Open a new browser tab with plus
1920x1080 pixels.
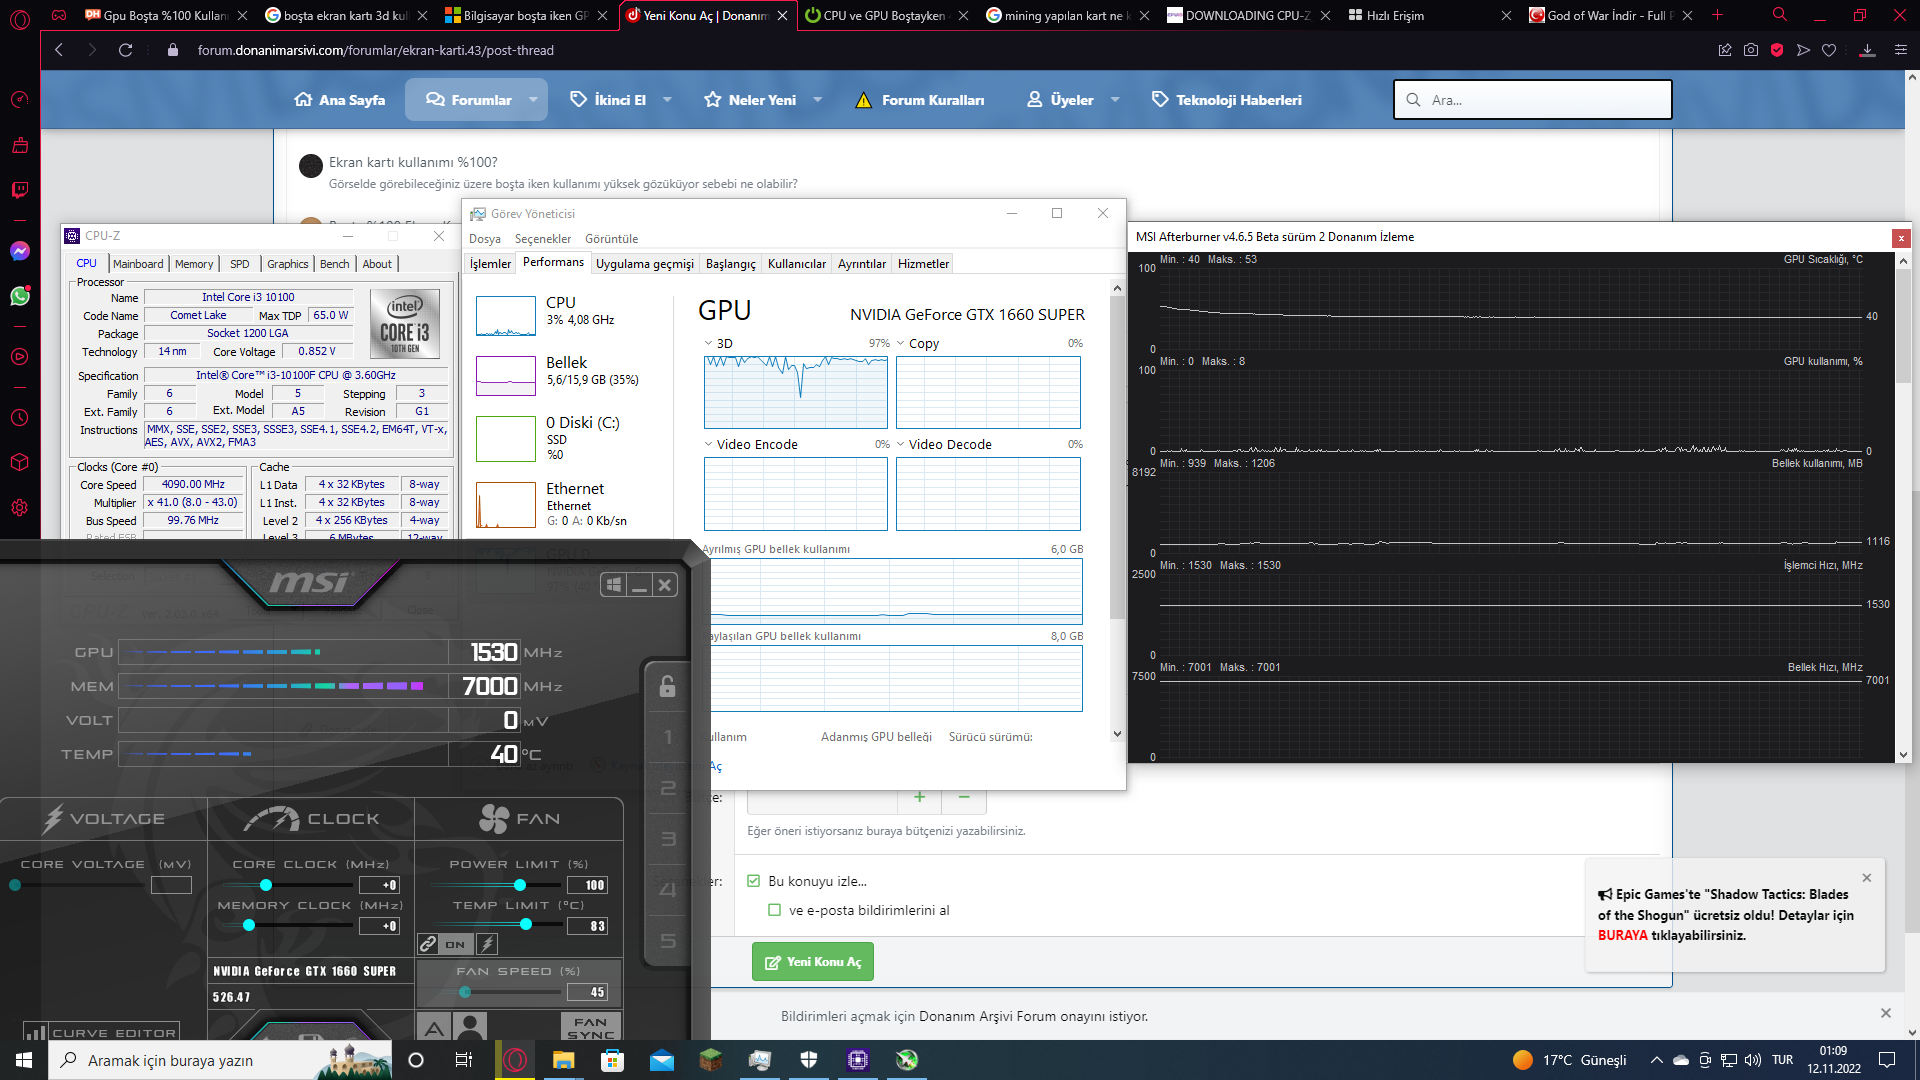pos(1717,15)
